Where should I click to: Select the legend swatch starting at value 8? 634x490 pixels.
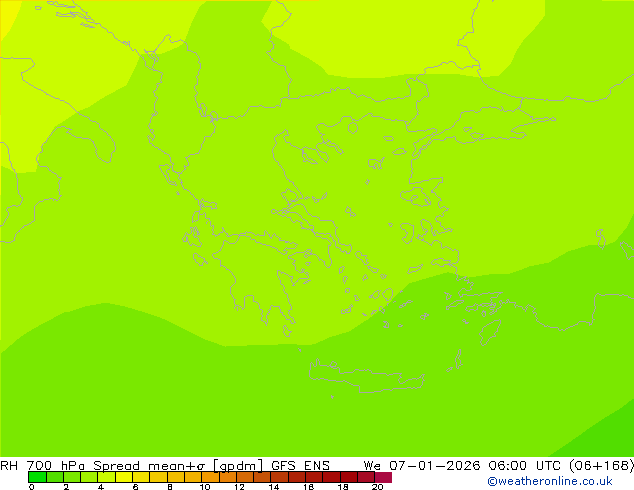(x=176, y=477)
